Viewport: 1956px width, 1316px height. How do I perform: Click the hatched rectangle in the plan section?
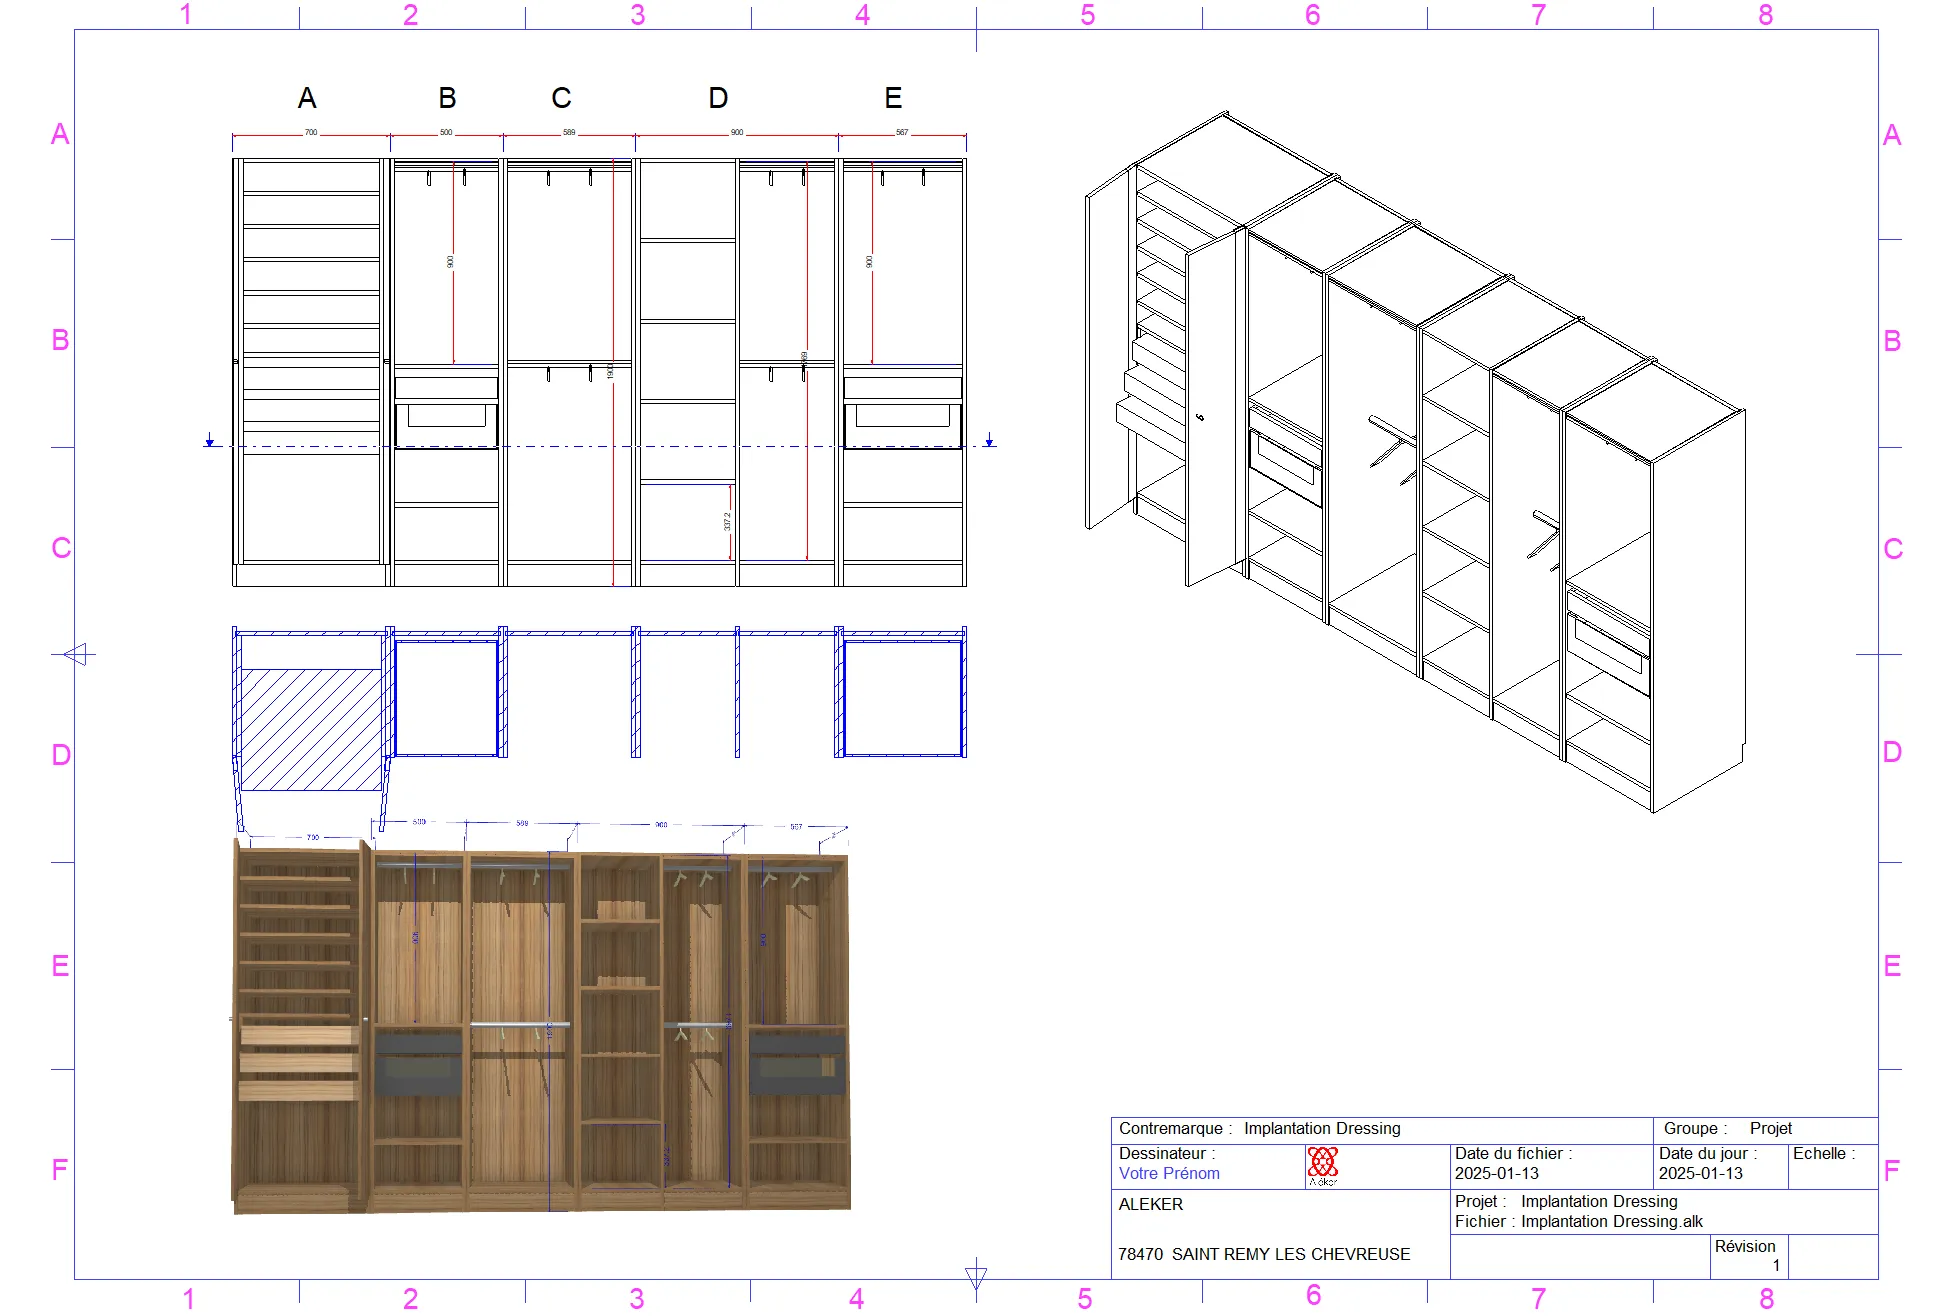point(310,729)
